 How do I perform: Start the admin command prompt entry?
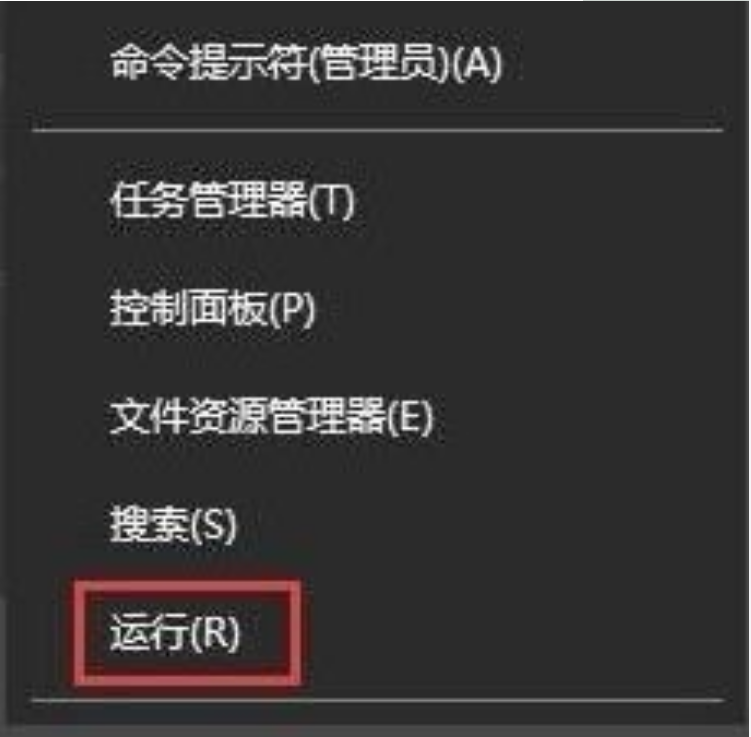[x=306, y=64]
